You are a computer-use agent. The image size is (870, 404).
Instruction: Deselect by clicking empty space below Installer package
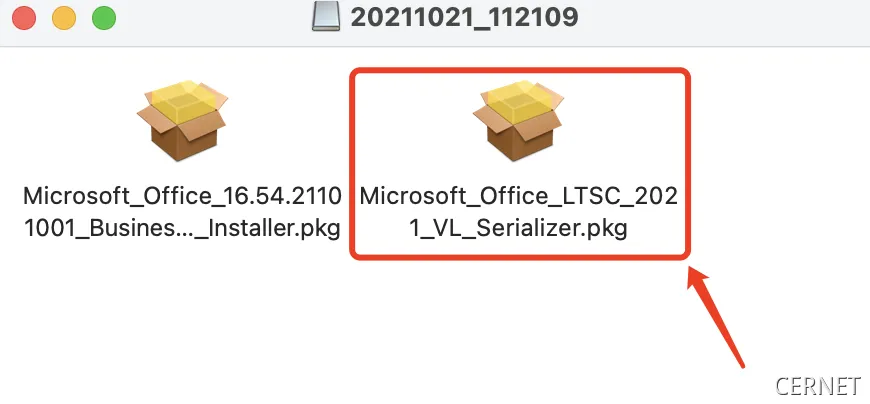181,320
